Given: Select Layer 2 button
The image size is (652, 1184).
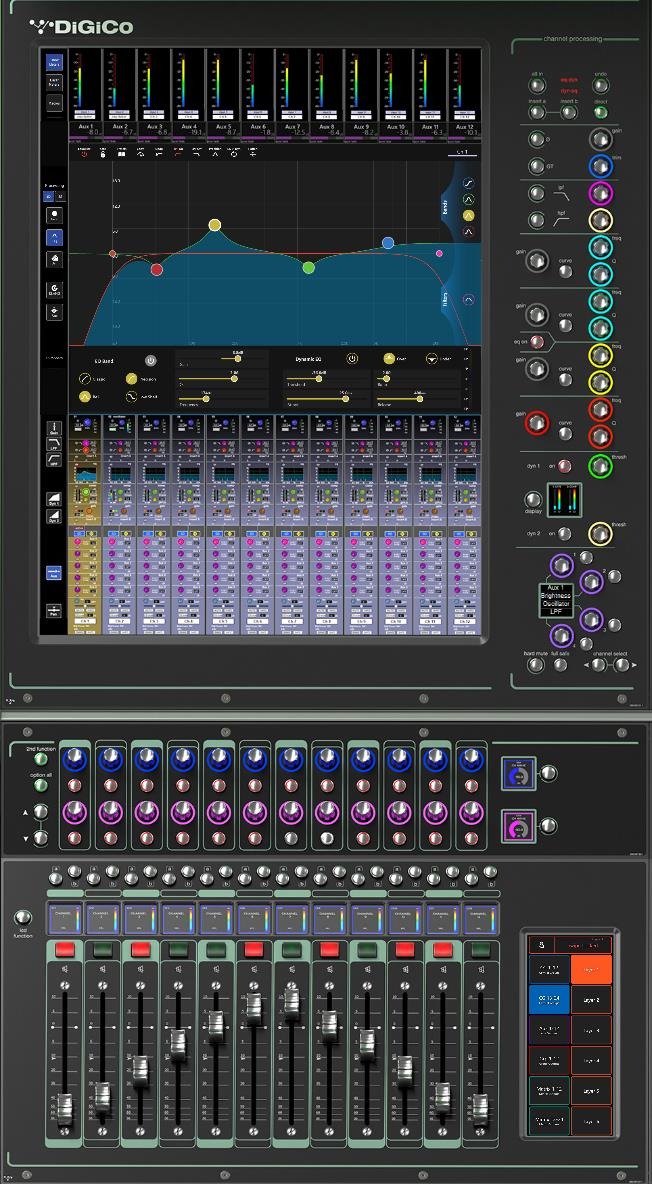Looking at the screenshot, I should (592, 1000).
